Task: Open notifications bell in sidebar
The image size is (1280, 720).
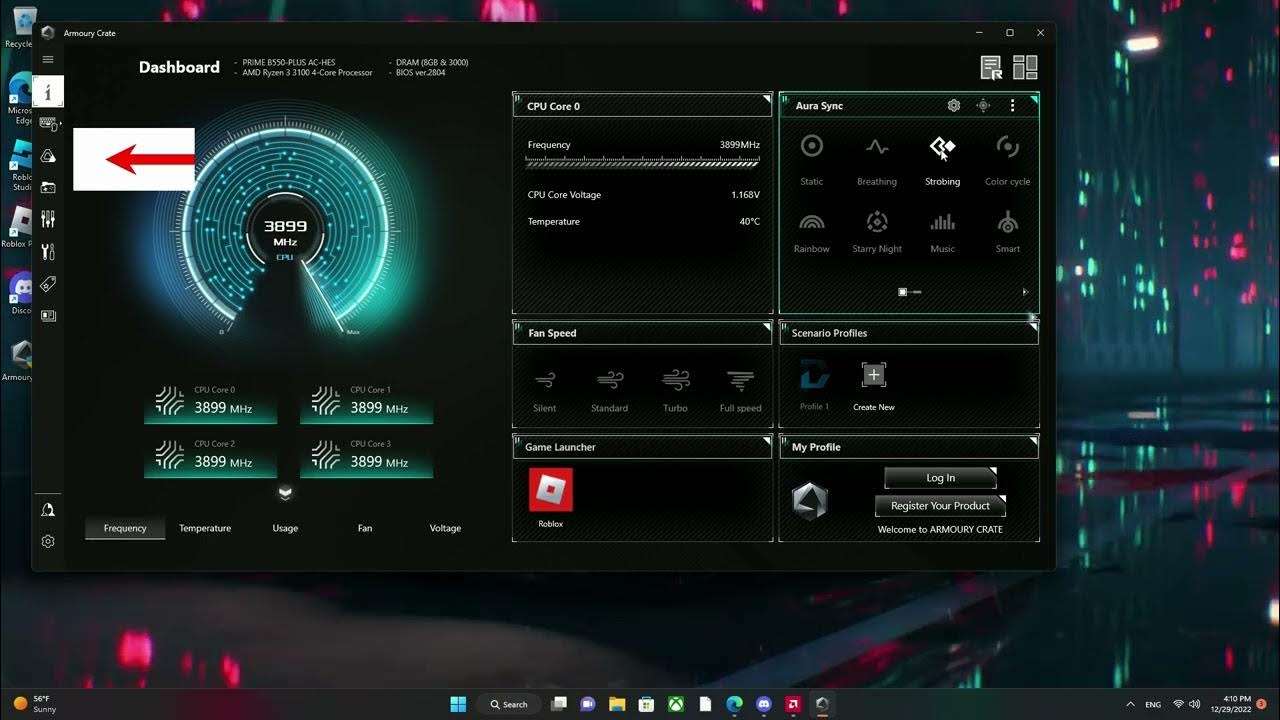Action: pyautogui.click(x=48, y=510)
